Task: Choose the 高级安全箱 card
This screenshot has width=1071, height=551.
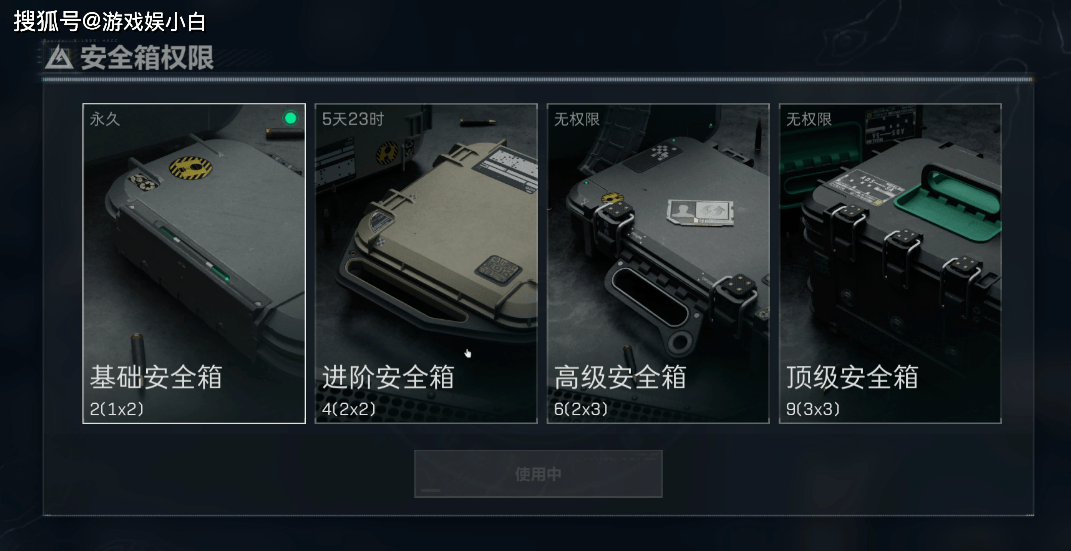Action: pyautogui.click(x=658, y=264)
